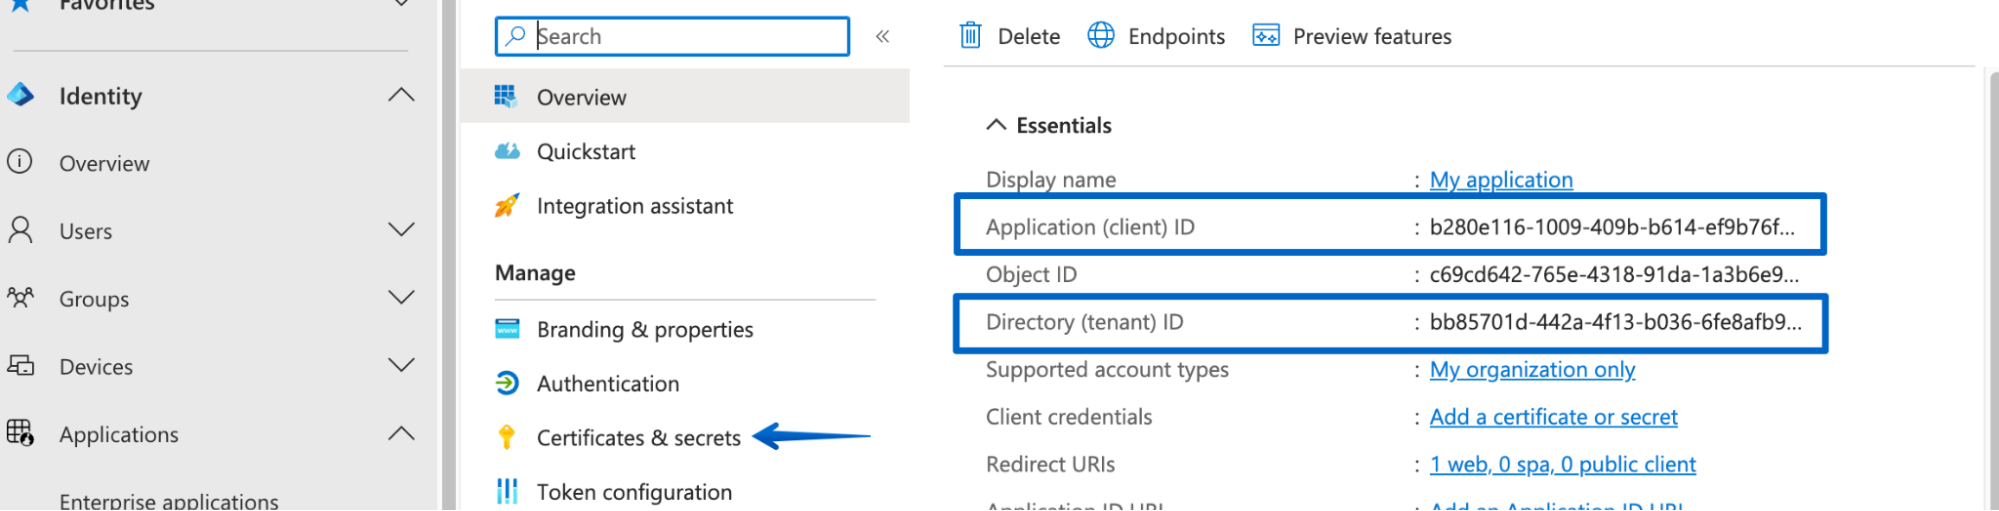The width and height of the screenshot is (1999, 511).
Task: Click Preview features button
Action: (x=1352, y=36)
